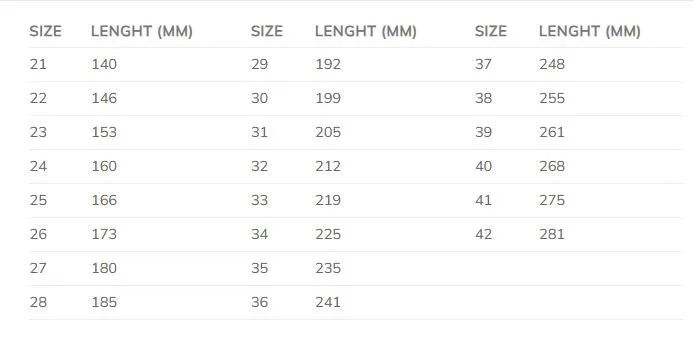Click the third LENGHT (MM) header
Viewport: 694px width, 362px height.
pyautogui.click(x=590, y=31)
